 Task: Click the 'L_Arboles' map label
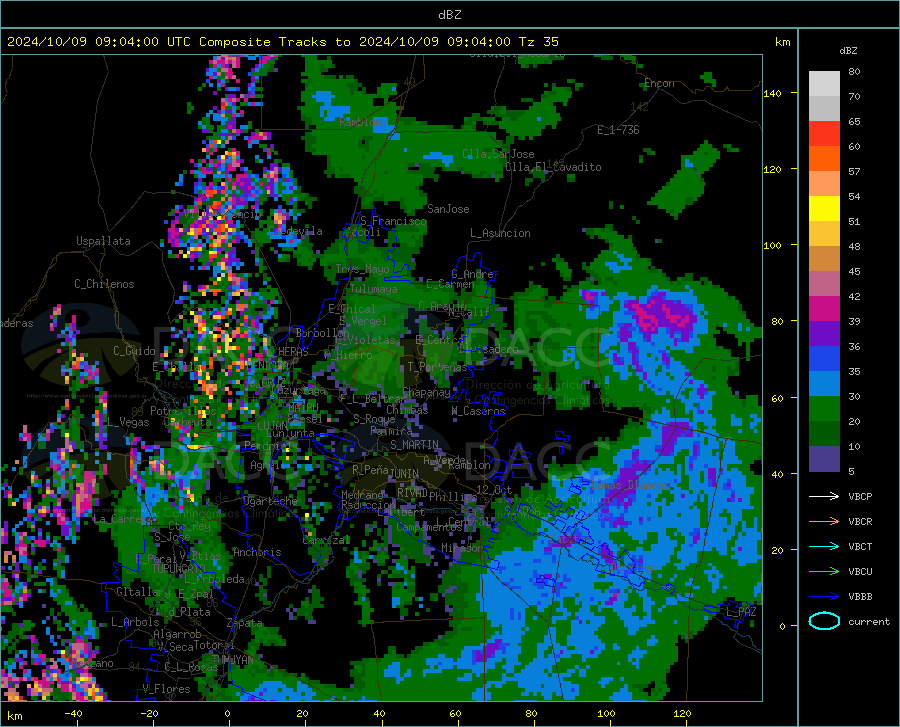click(135, 621)
